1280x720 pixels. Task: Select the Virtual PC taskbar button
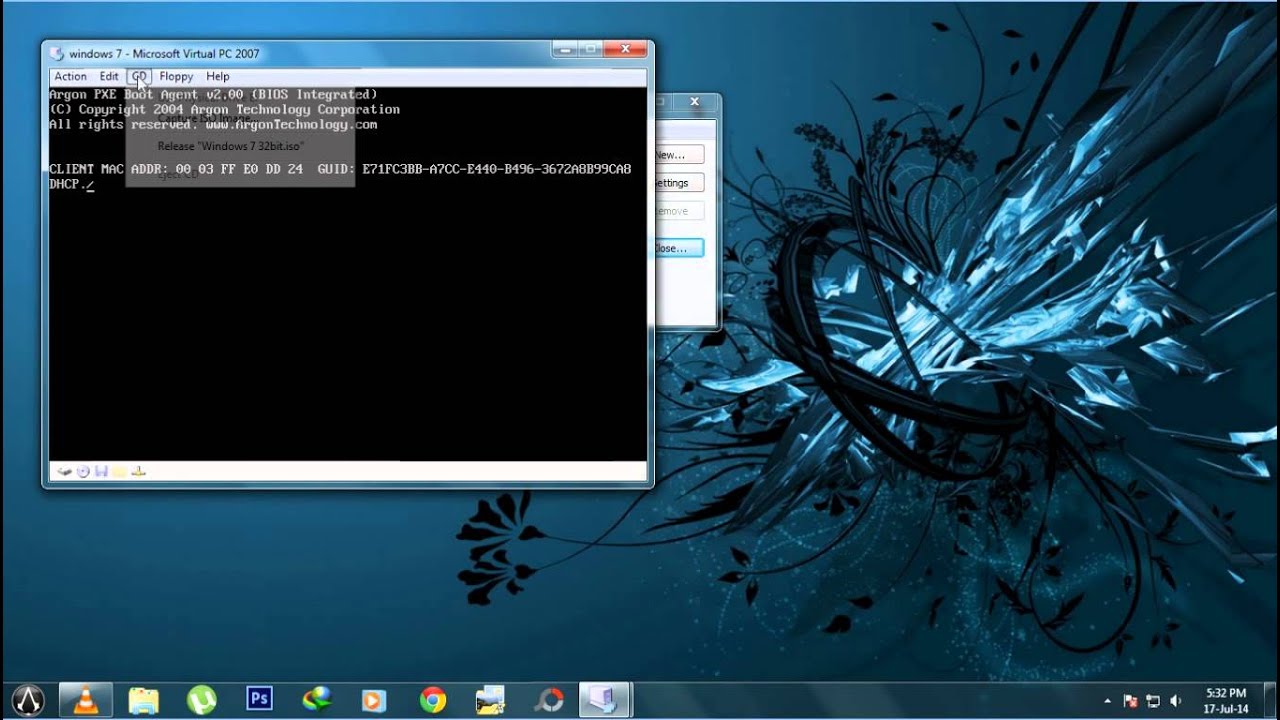coord(604,700)
